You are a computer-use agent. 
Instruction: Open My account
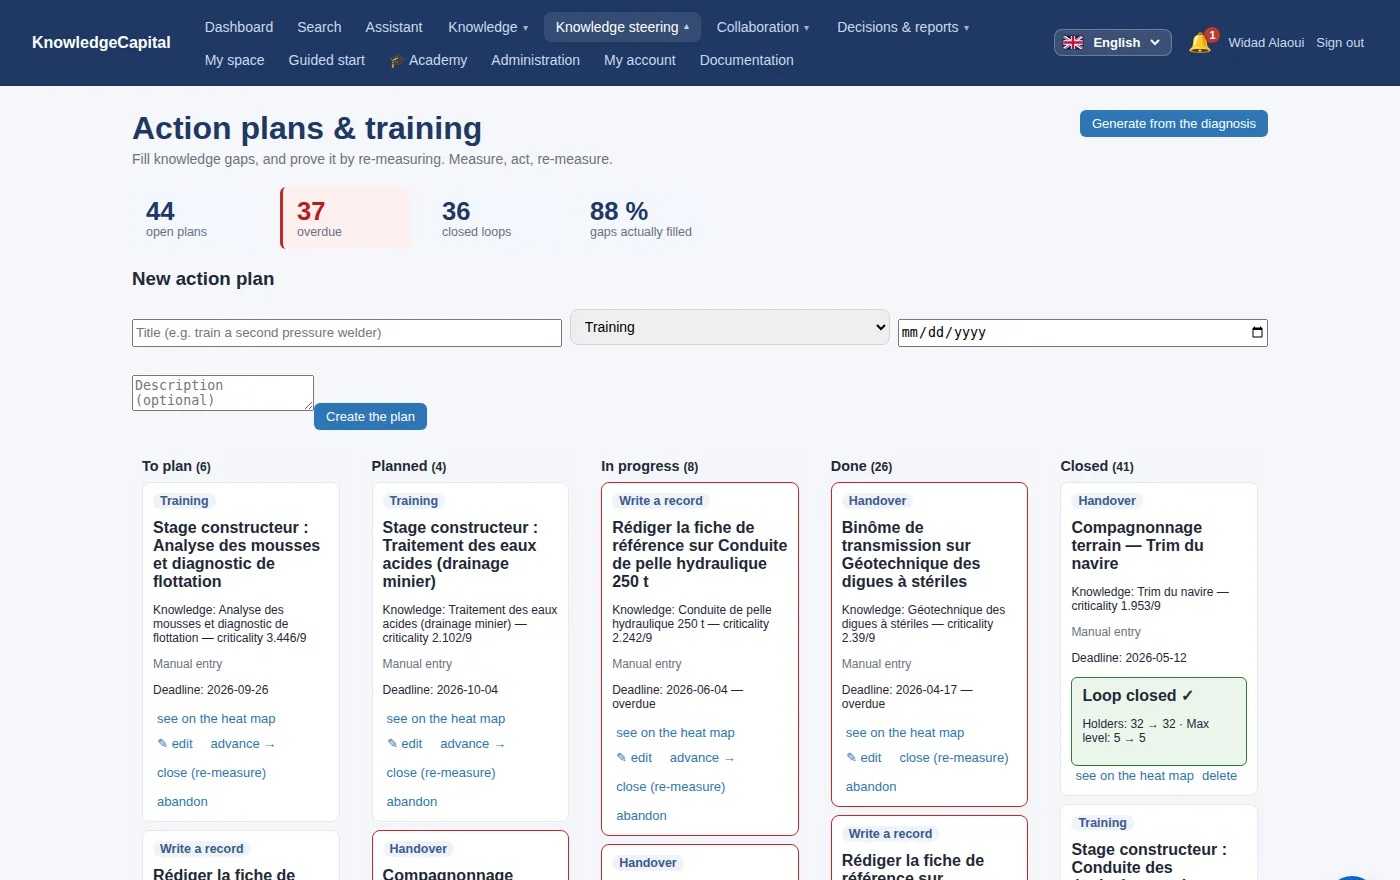[640, 60]
